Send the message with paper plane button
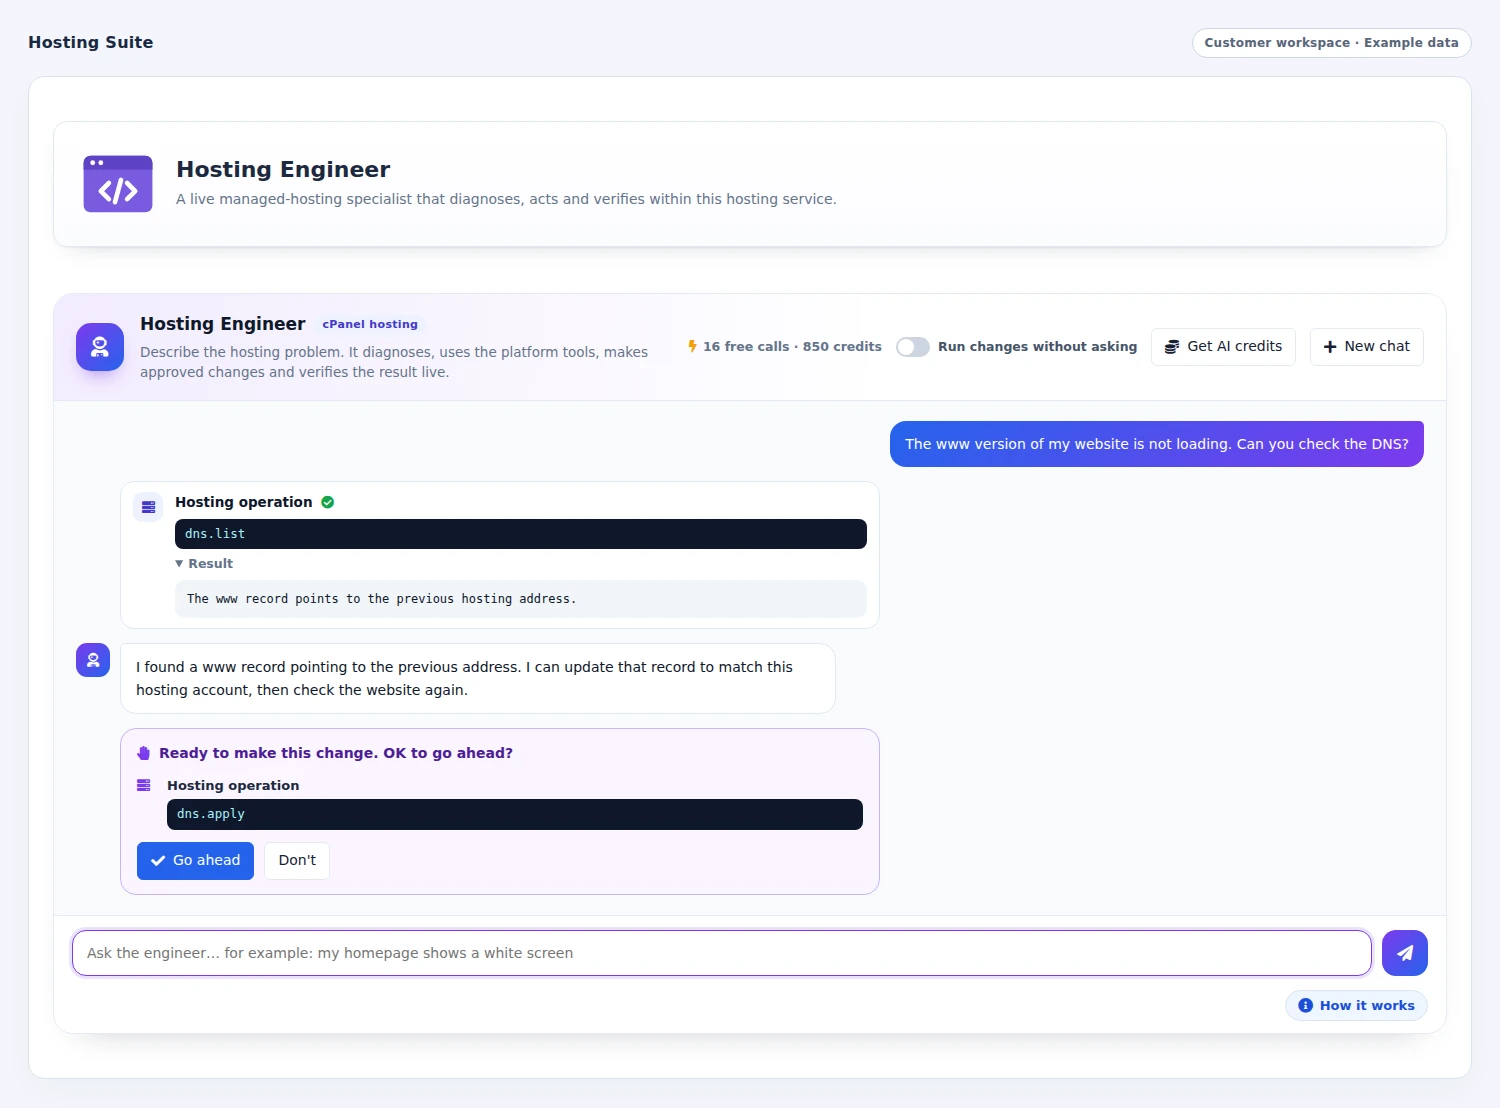Image resolution: width=1500 pixels, height=1108 pixels. pos(1405,953)
